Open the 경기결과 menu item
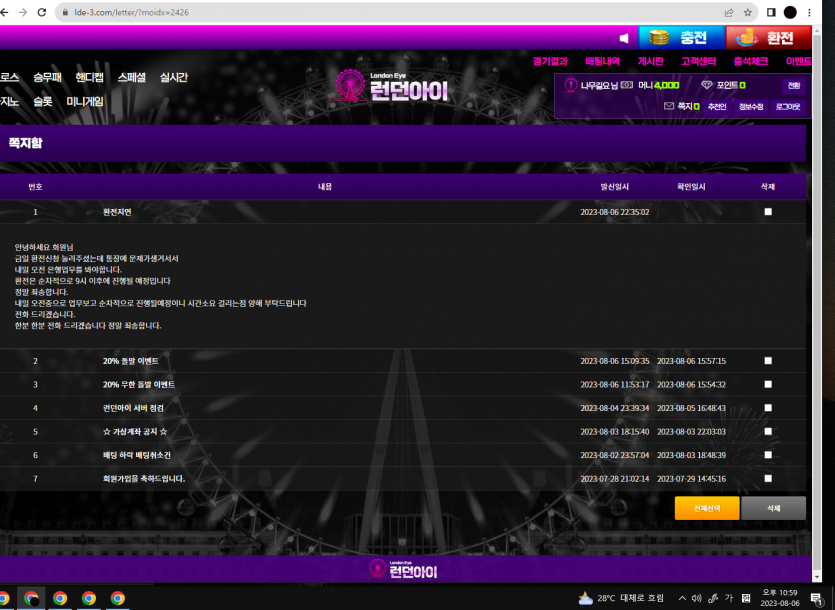The height and width of the screenshot is (610, 835). (550, 61)
